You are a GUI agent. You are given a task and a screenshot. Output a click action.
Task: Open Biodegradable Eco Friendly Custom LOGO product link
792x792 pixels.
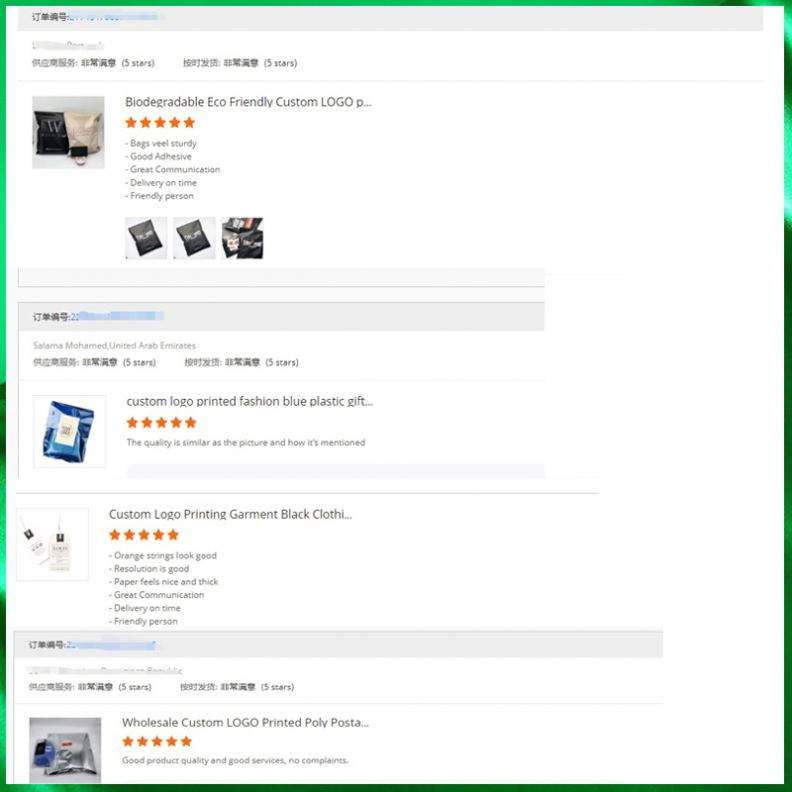(x=248, y=102)
